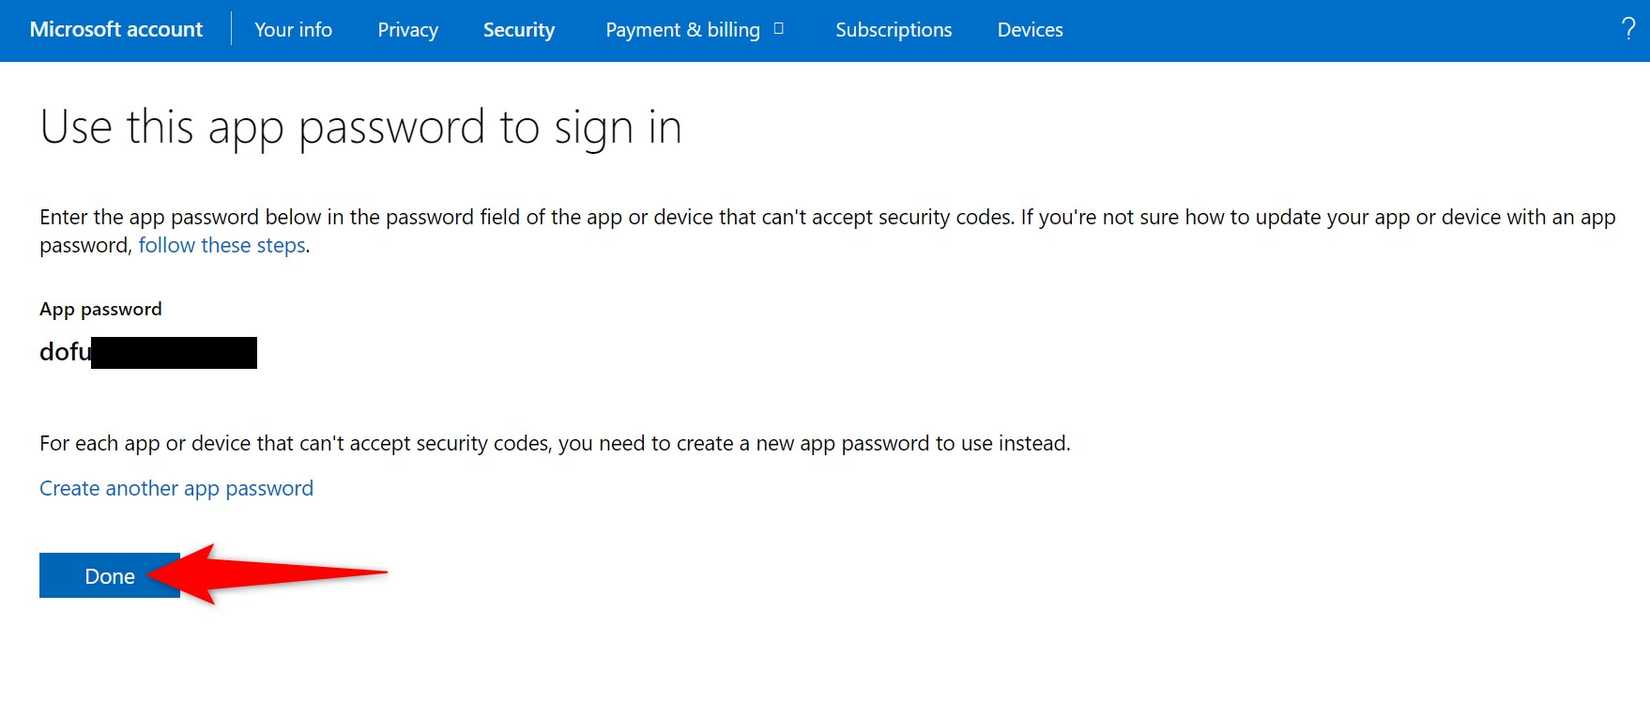Open the Payment & billing menu

click(682, 30)
